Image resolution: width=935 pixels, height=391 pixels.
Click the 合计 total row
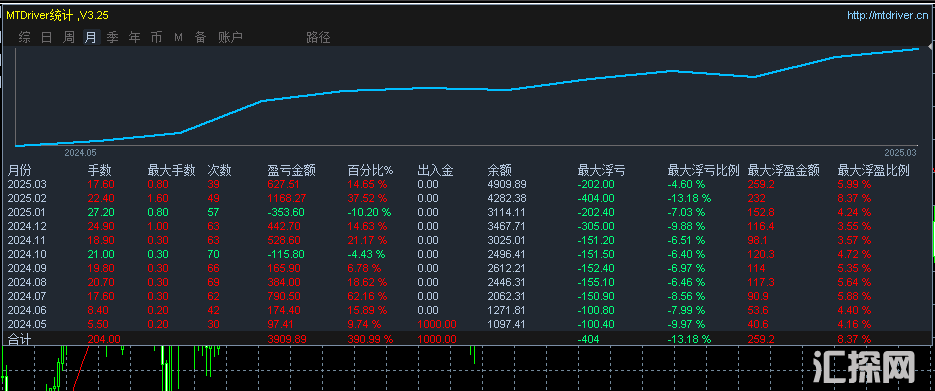(468, 339)
